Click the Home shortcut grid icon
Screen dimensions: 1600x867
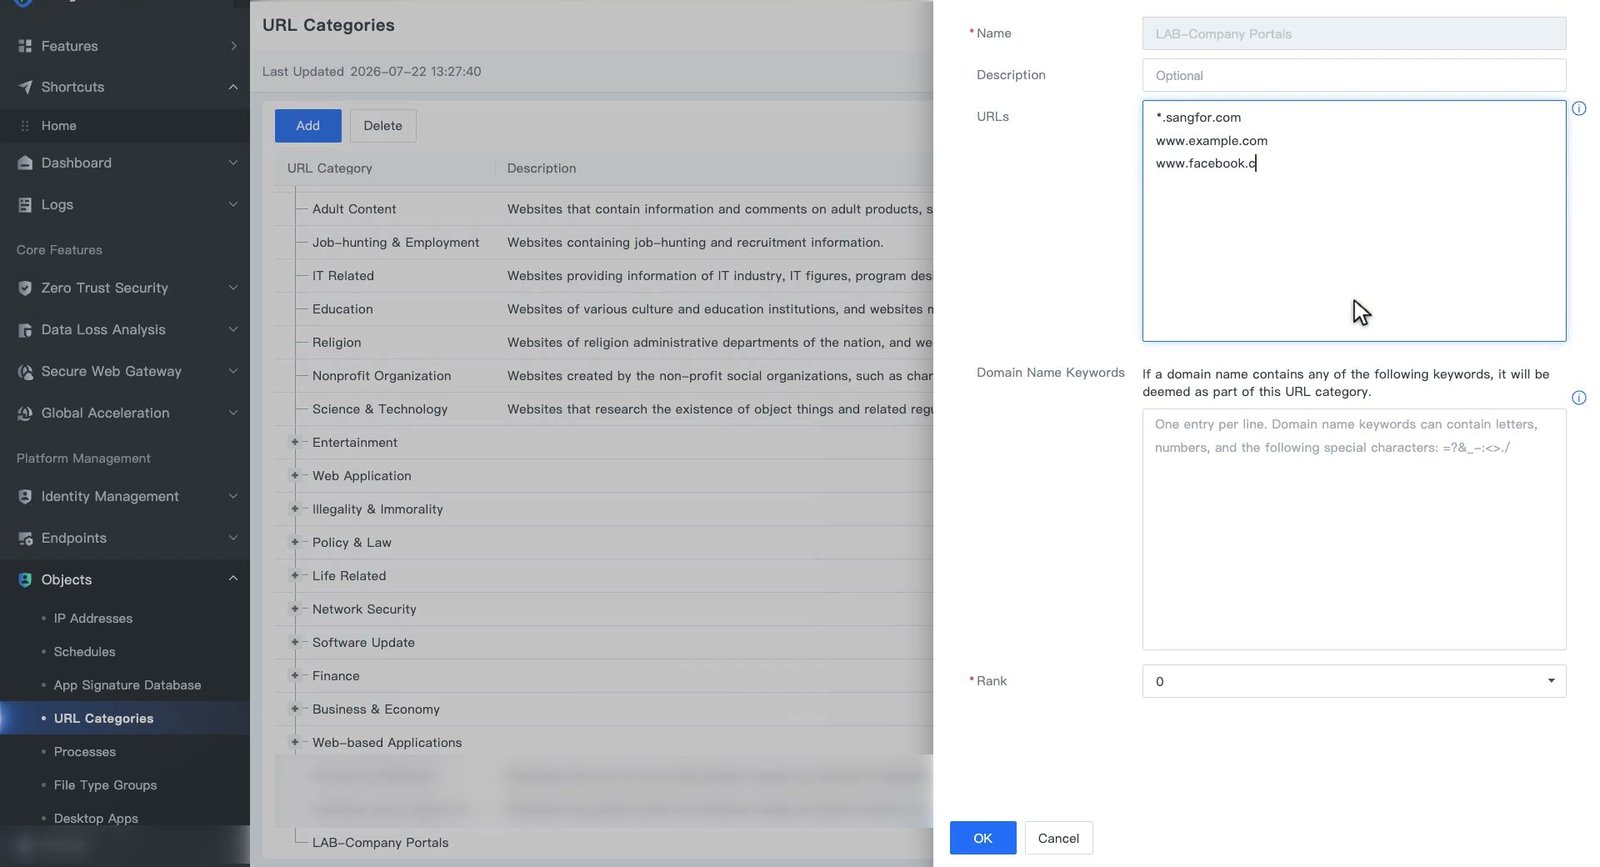click(x=25, y=126)
